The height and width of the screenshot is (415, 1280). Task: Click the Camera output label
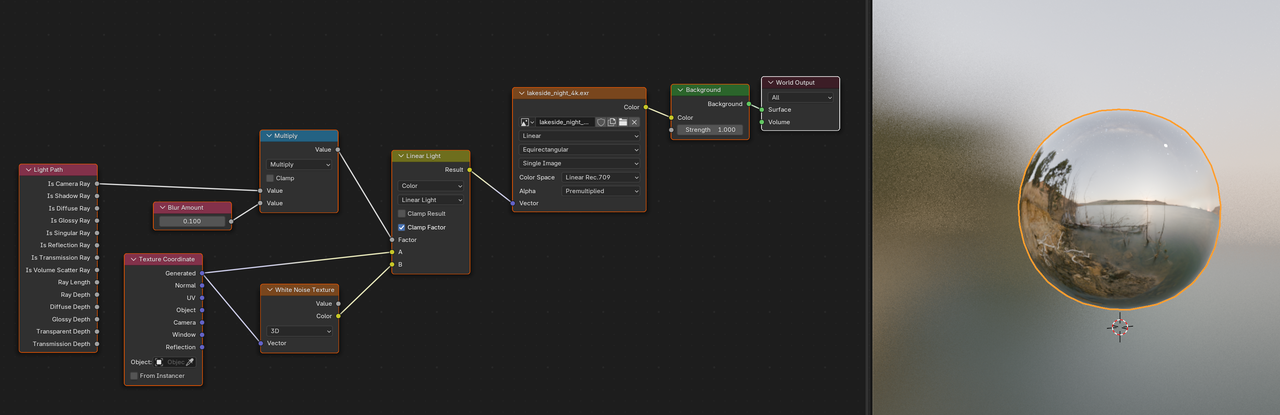click(x=184, y=322)
